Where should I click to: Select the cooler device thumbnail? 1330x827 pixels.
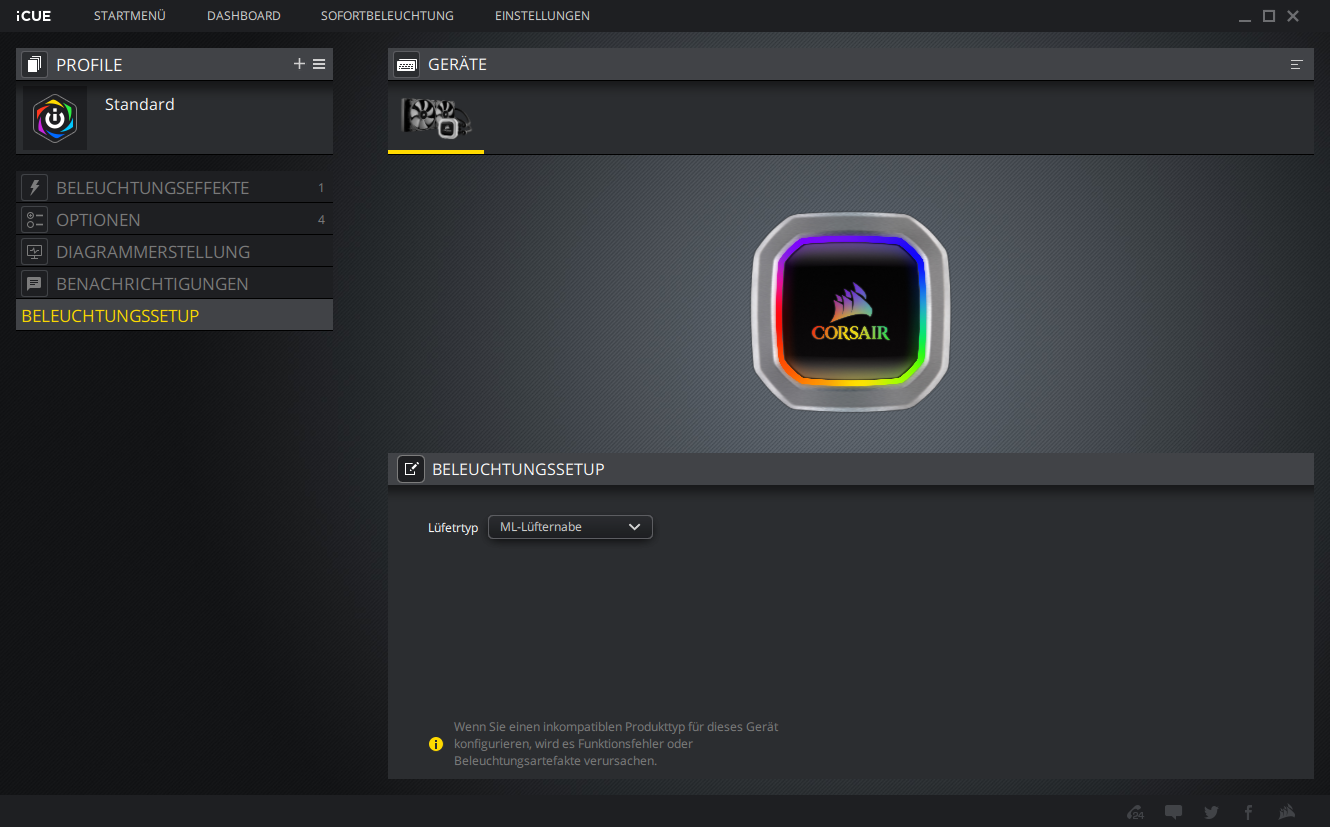pos(436,118)
